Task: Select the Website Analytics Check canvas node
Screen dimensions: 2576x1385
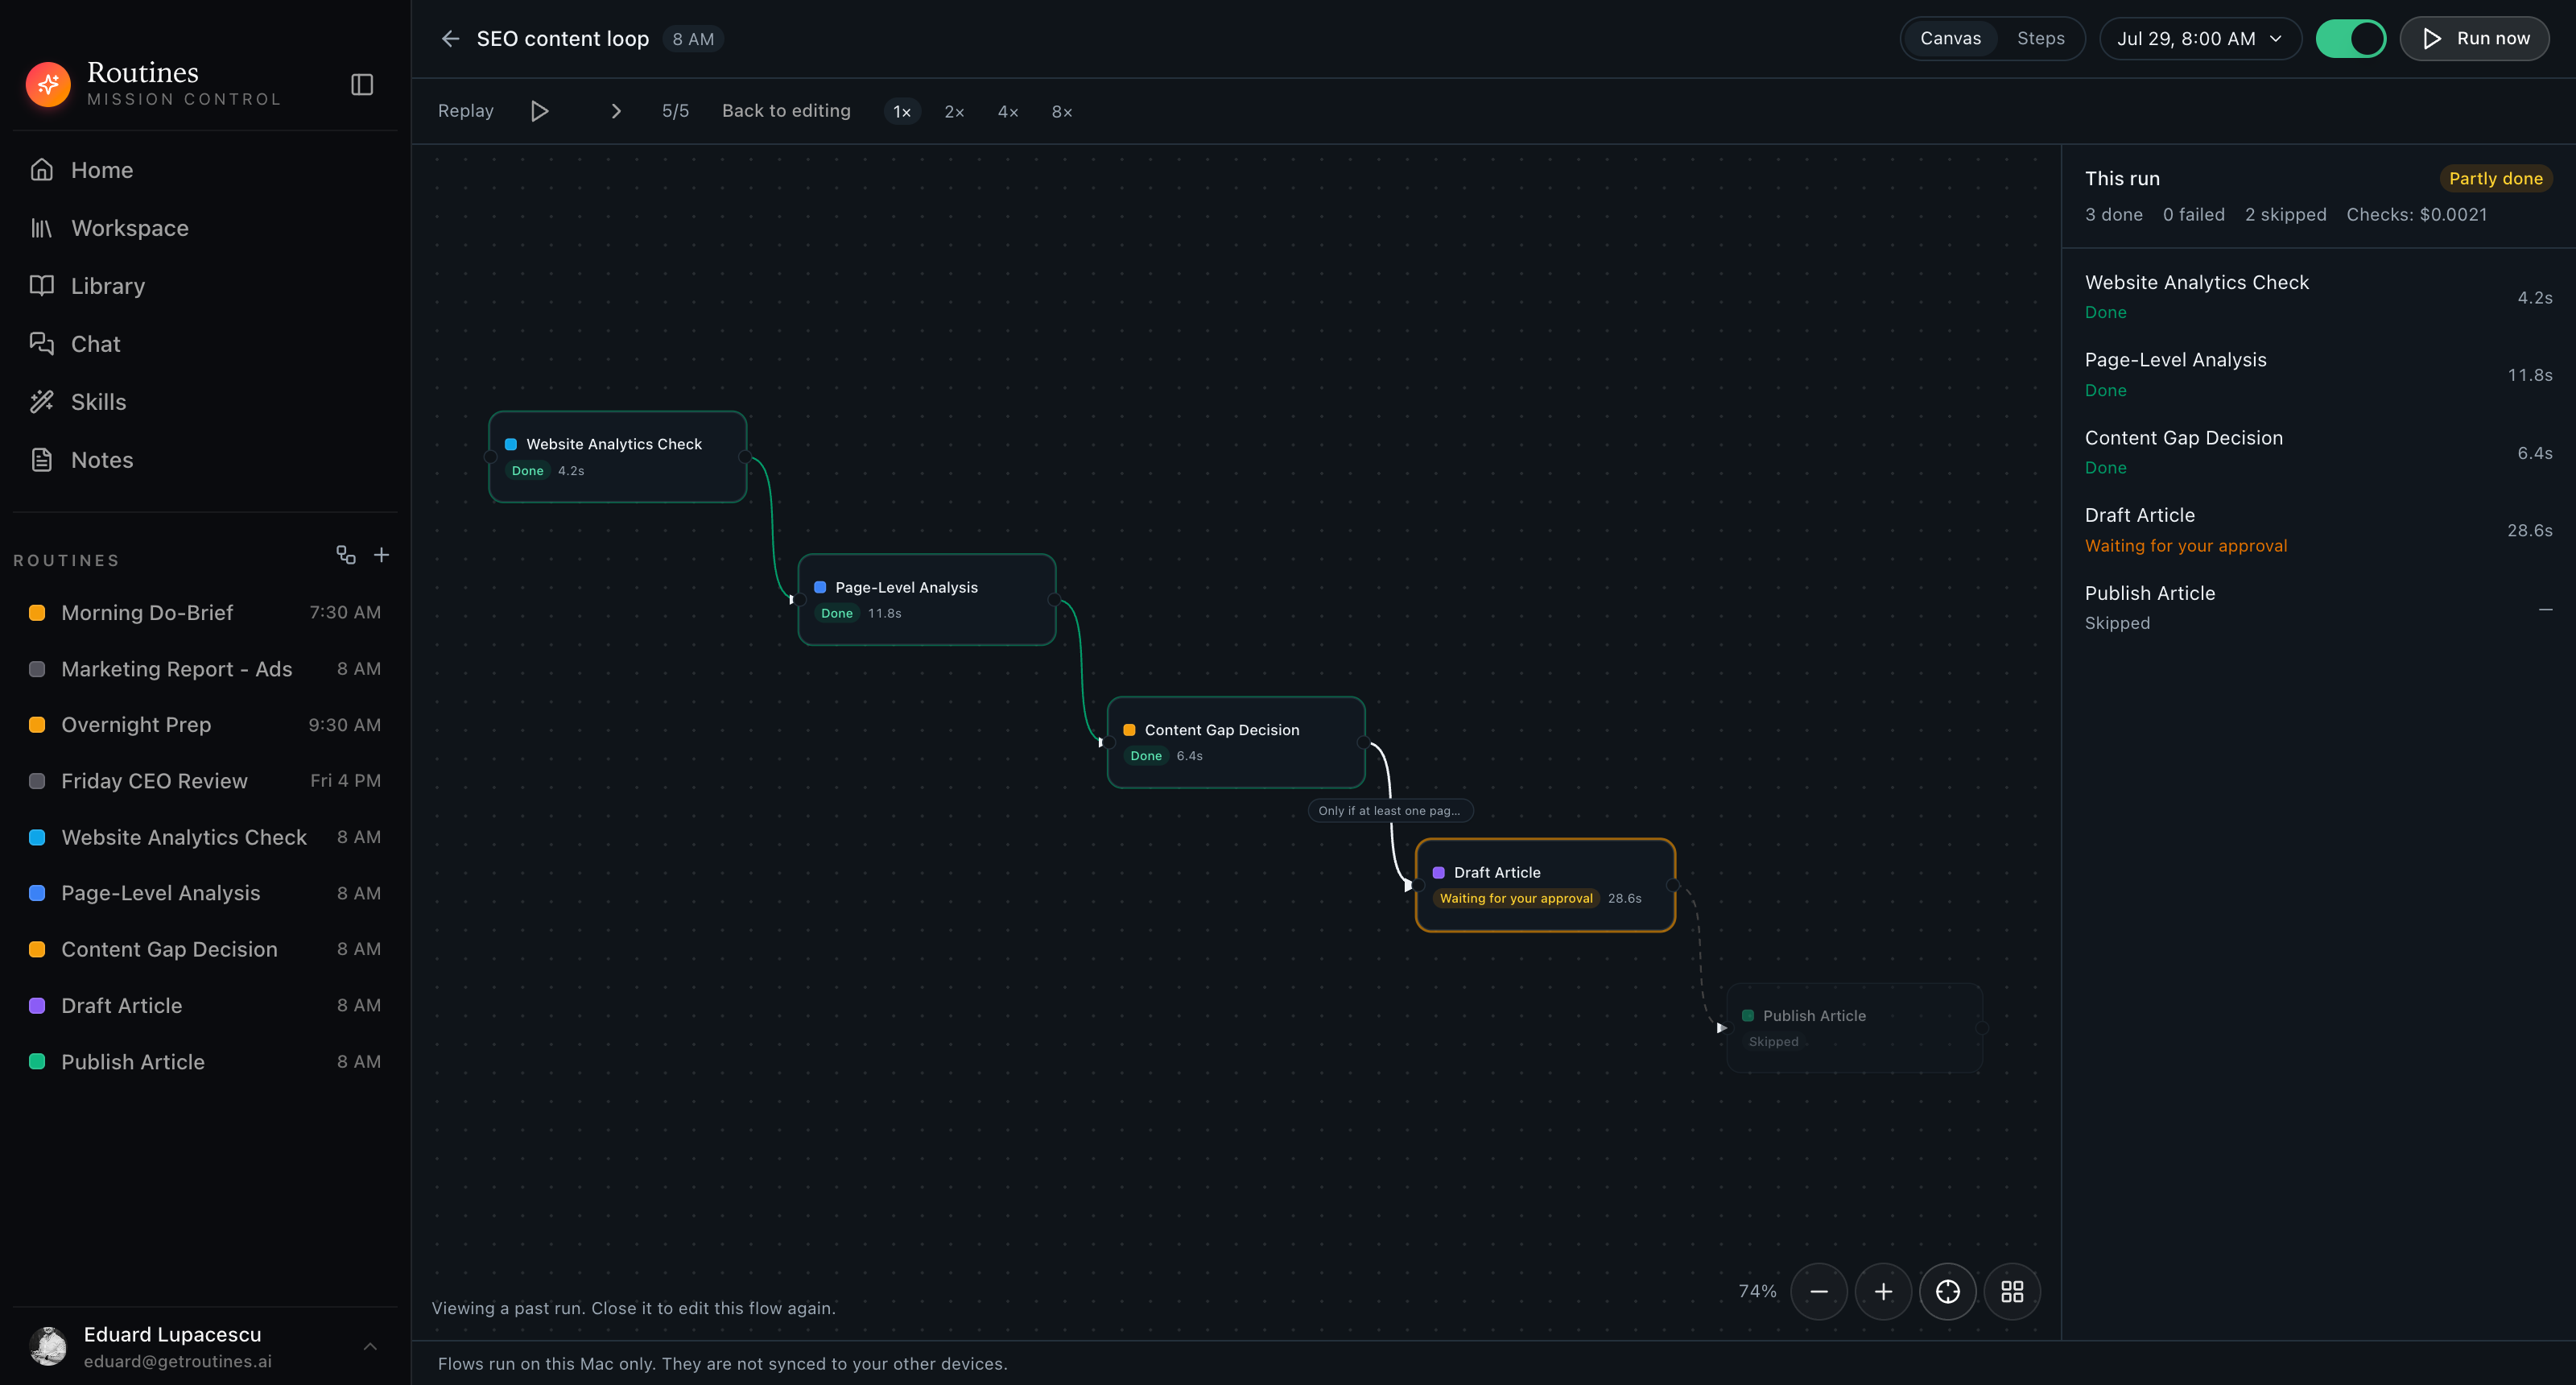Action: (618, 457)
